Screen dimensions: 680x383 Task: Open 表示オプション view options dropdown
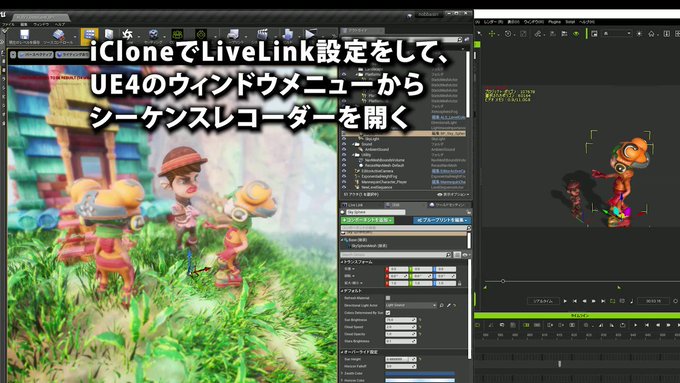[x=453, y=194]
